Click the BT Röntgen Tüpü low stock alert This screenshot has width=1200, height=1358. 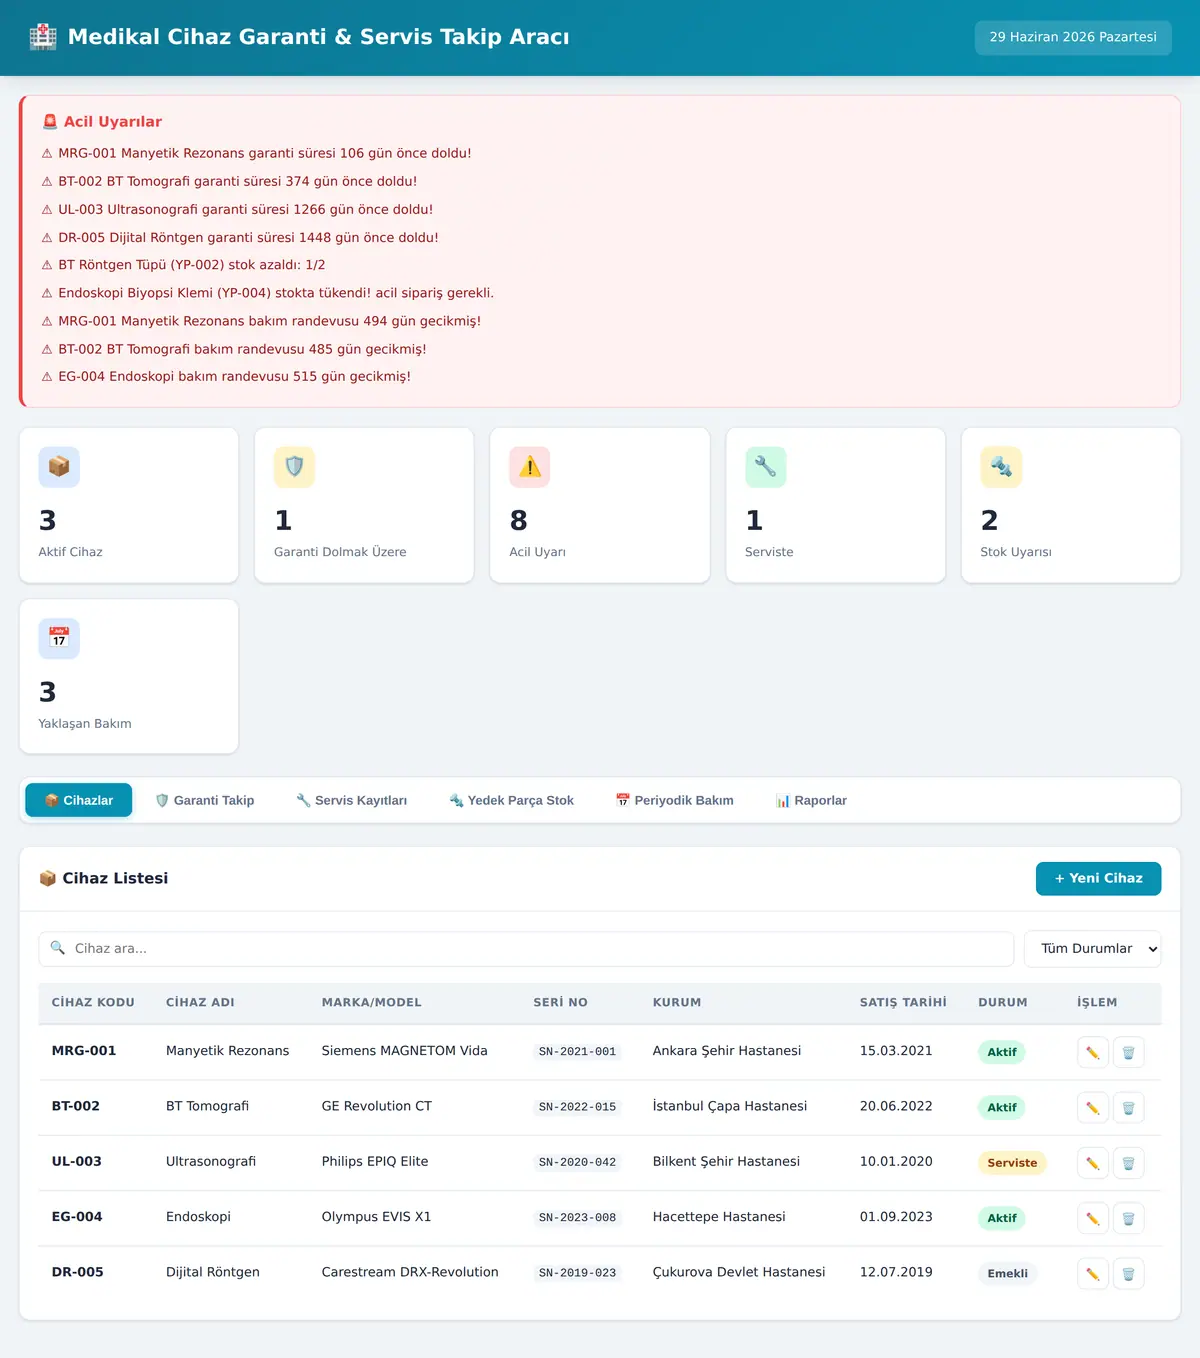[x=183, y=265]
